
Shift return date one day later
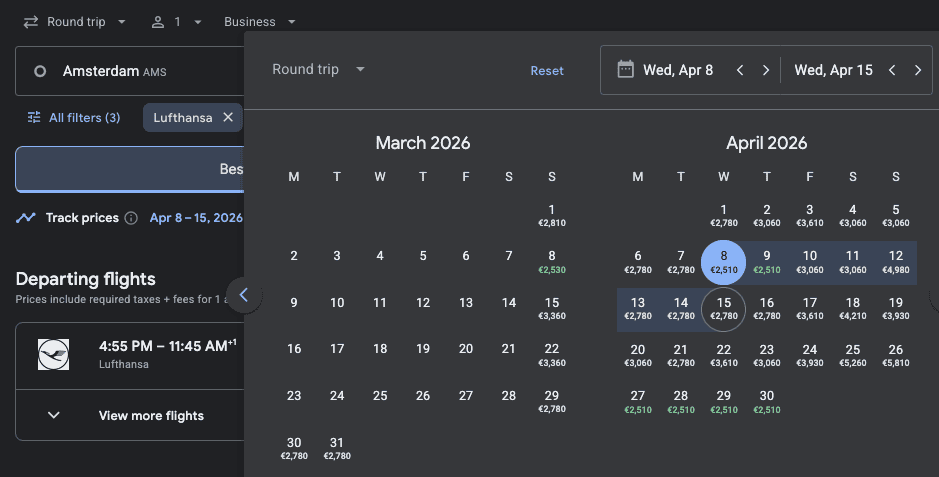[917, 70]
